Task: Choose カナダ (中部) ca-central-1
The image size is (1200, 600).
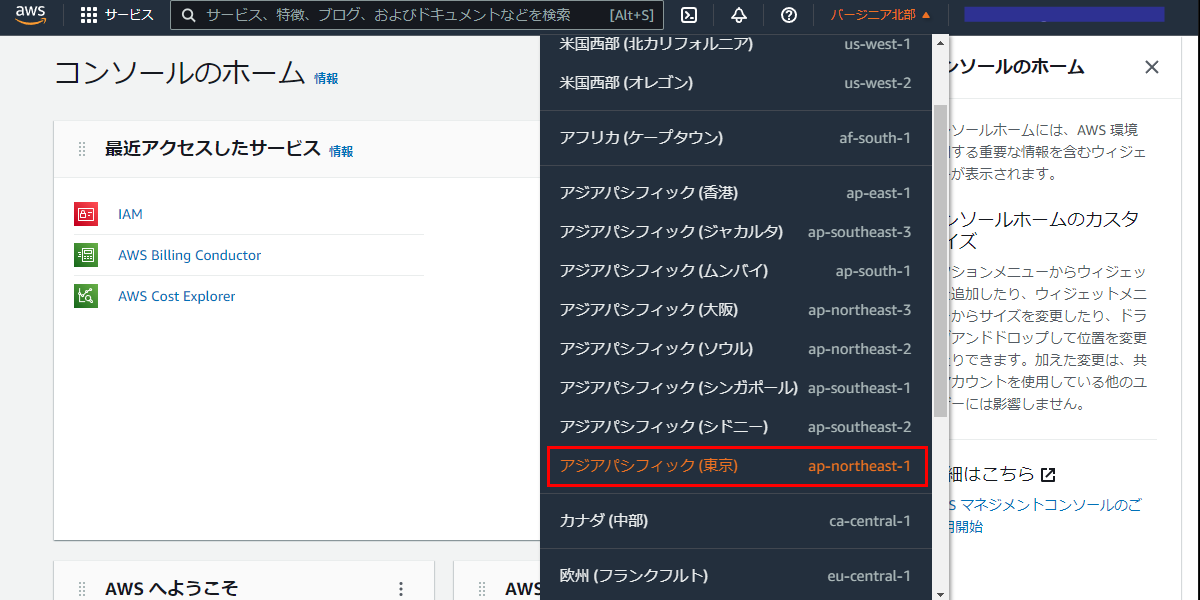Action: (x=735, y=520)
